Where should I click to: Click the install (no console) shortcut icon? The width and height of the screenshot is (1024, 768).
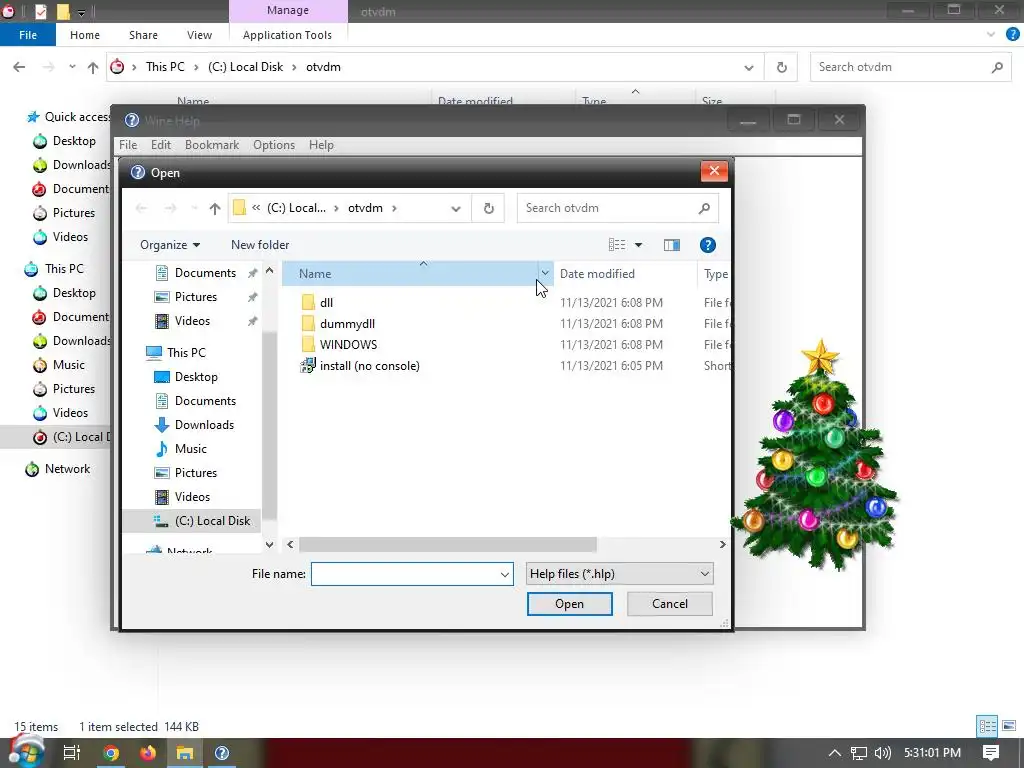pyautogui.click(x=308, y=366)
